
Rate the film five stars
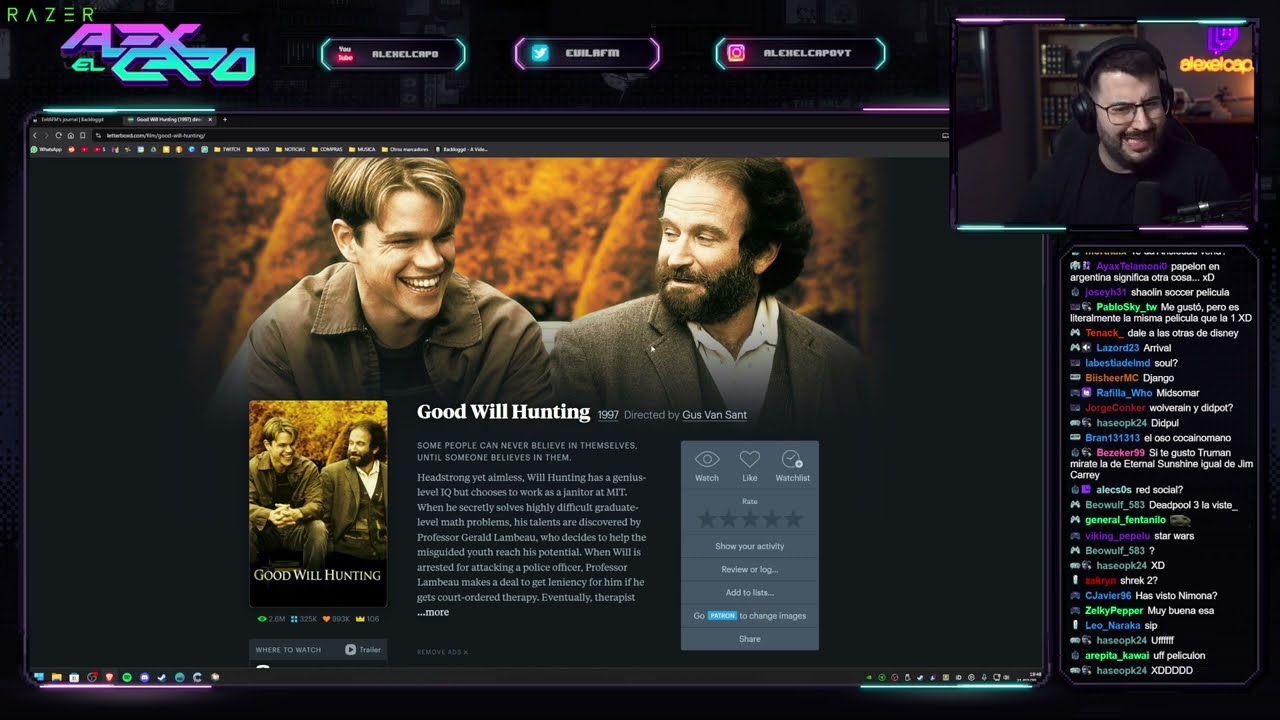793,518
